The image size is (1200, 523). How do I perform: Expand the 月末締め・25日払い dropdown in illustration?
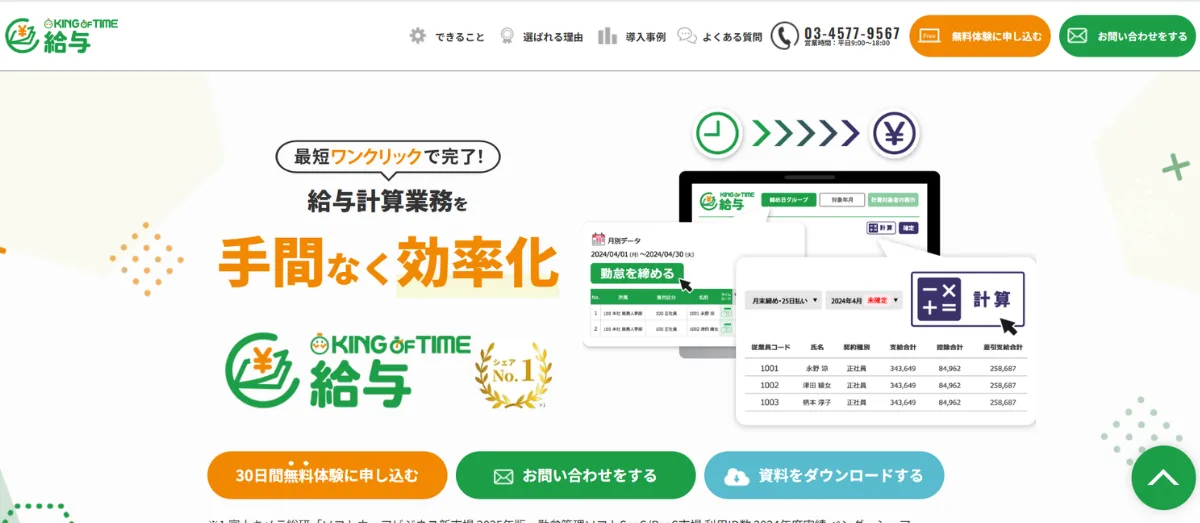click(783, 299)
